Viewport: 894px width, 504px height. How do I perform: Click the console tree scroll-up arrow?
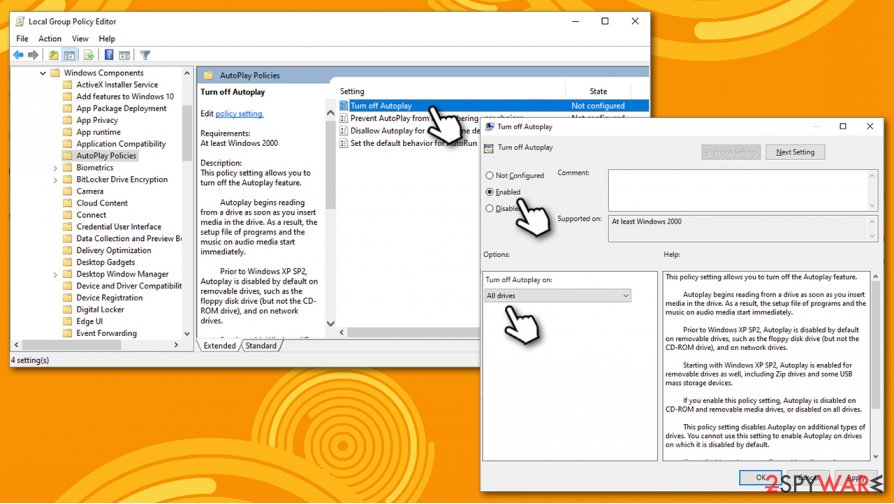187,73
